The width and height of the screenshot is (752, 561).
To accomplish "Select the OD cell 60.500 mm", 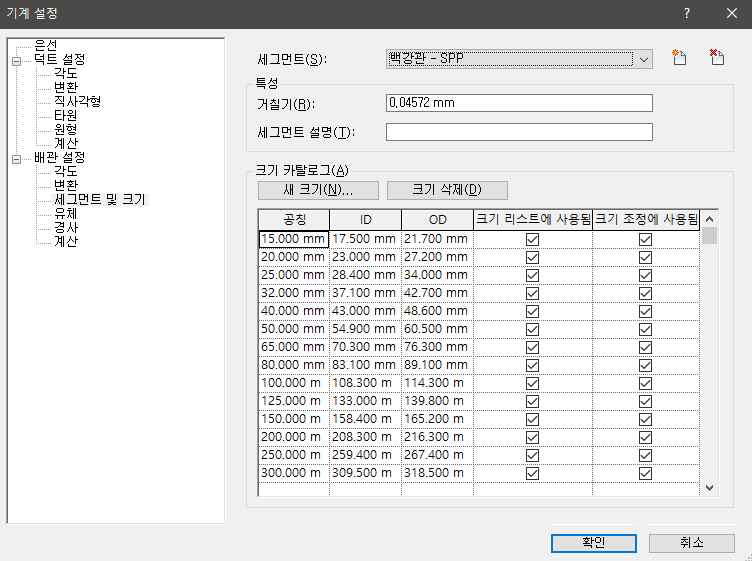I will (x=437, y=329).
